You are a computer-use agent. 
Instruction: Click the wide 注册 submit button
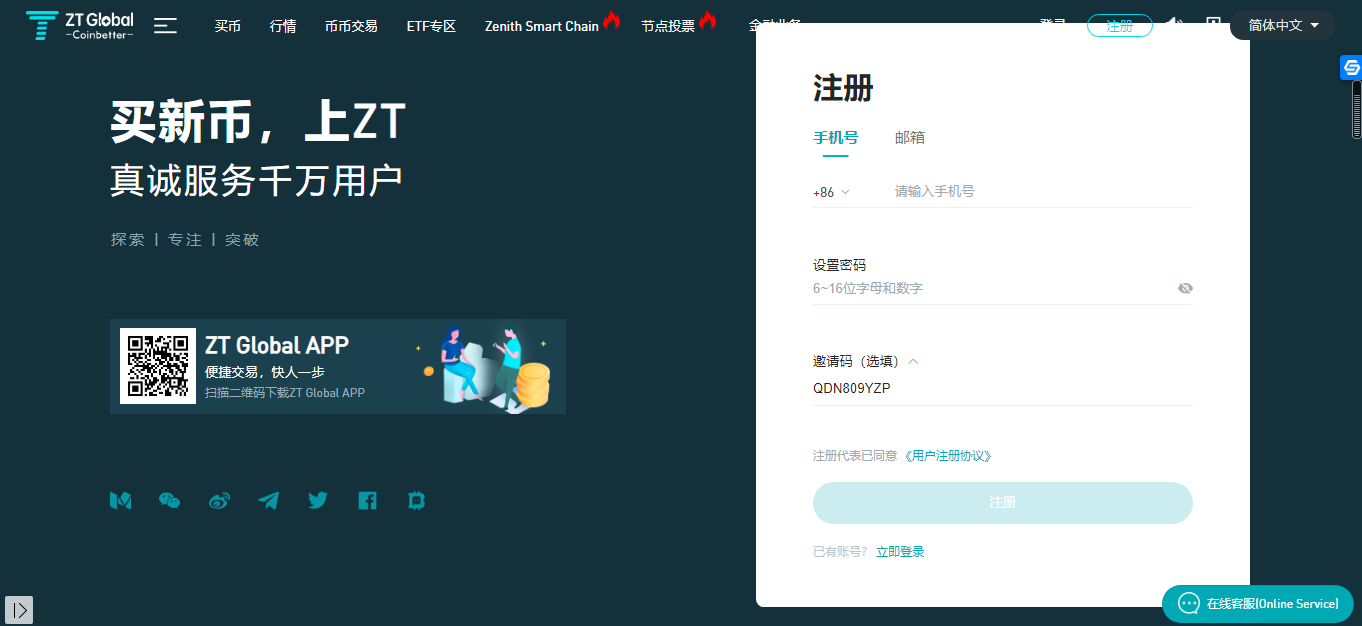[x=1002, y=503]
